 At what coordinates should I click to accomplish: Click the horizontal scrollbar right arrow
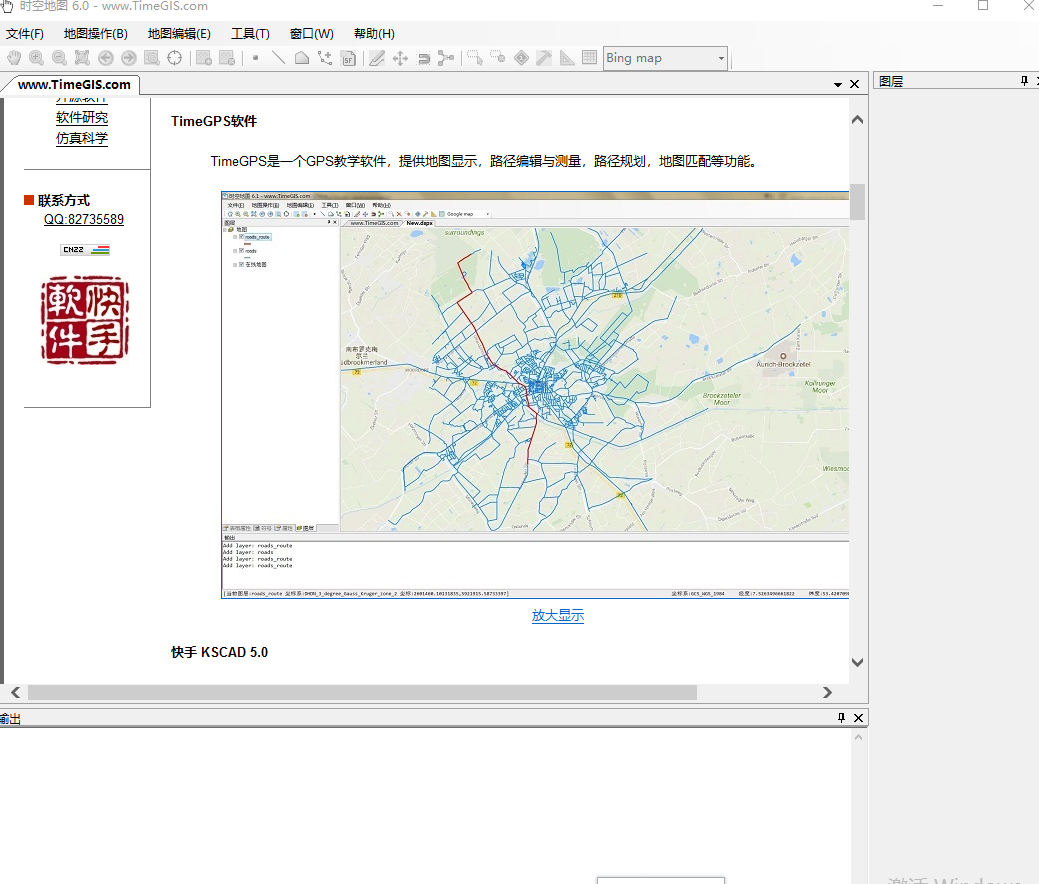pyautogui.click(x=827, y=692)
